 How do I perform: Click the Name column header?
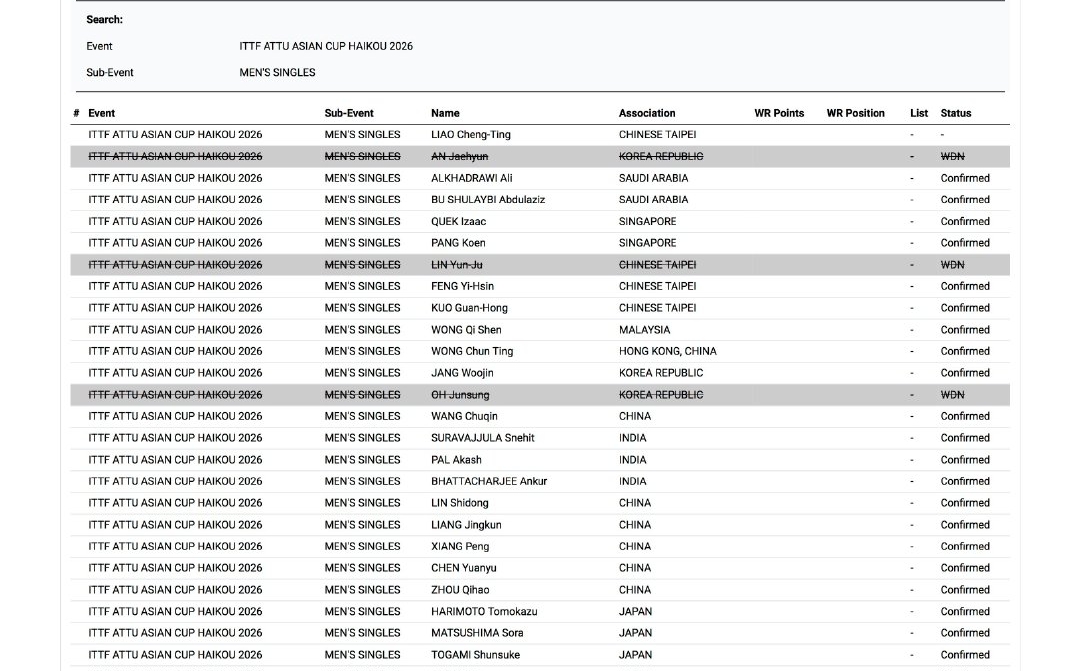(445, 113)
